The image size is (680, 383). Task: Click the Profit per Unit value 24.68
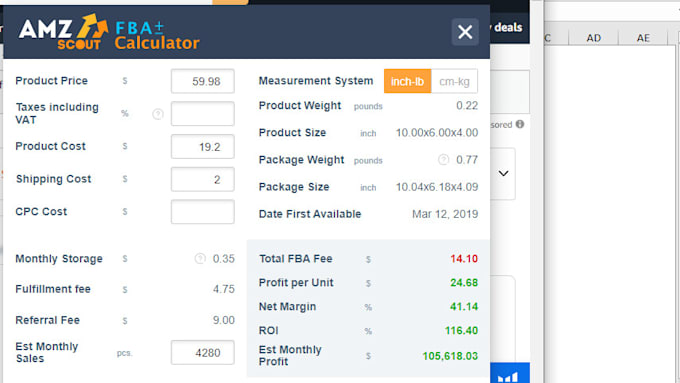click(x=464, y=283)
